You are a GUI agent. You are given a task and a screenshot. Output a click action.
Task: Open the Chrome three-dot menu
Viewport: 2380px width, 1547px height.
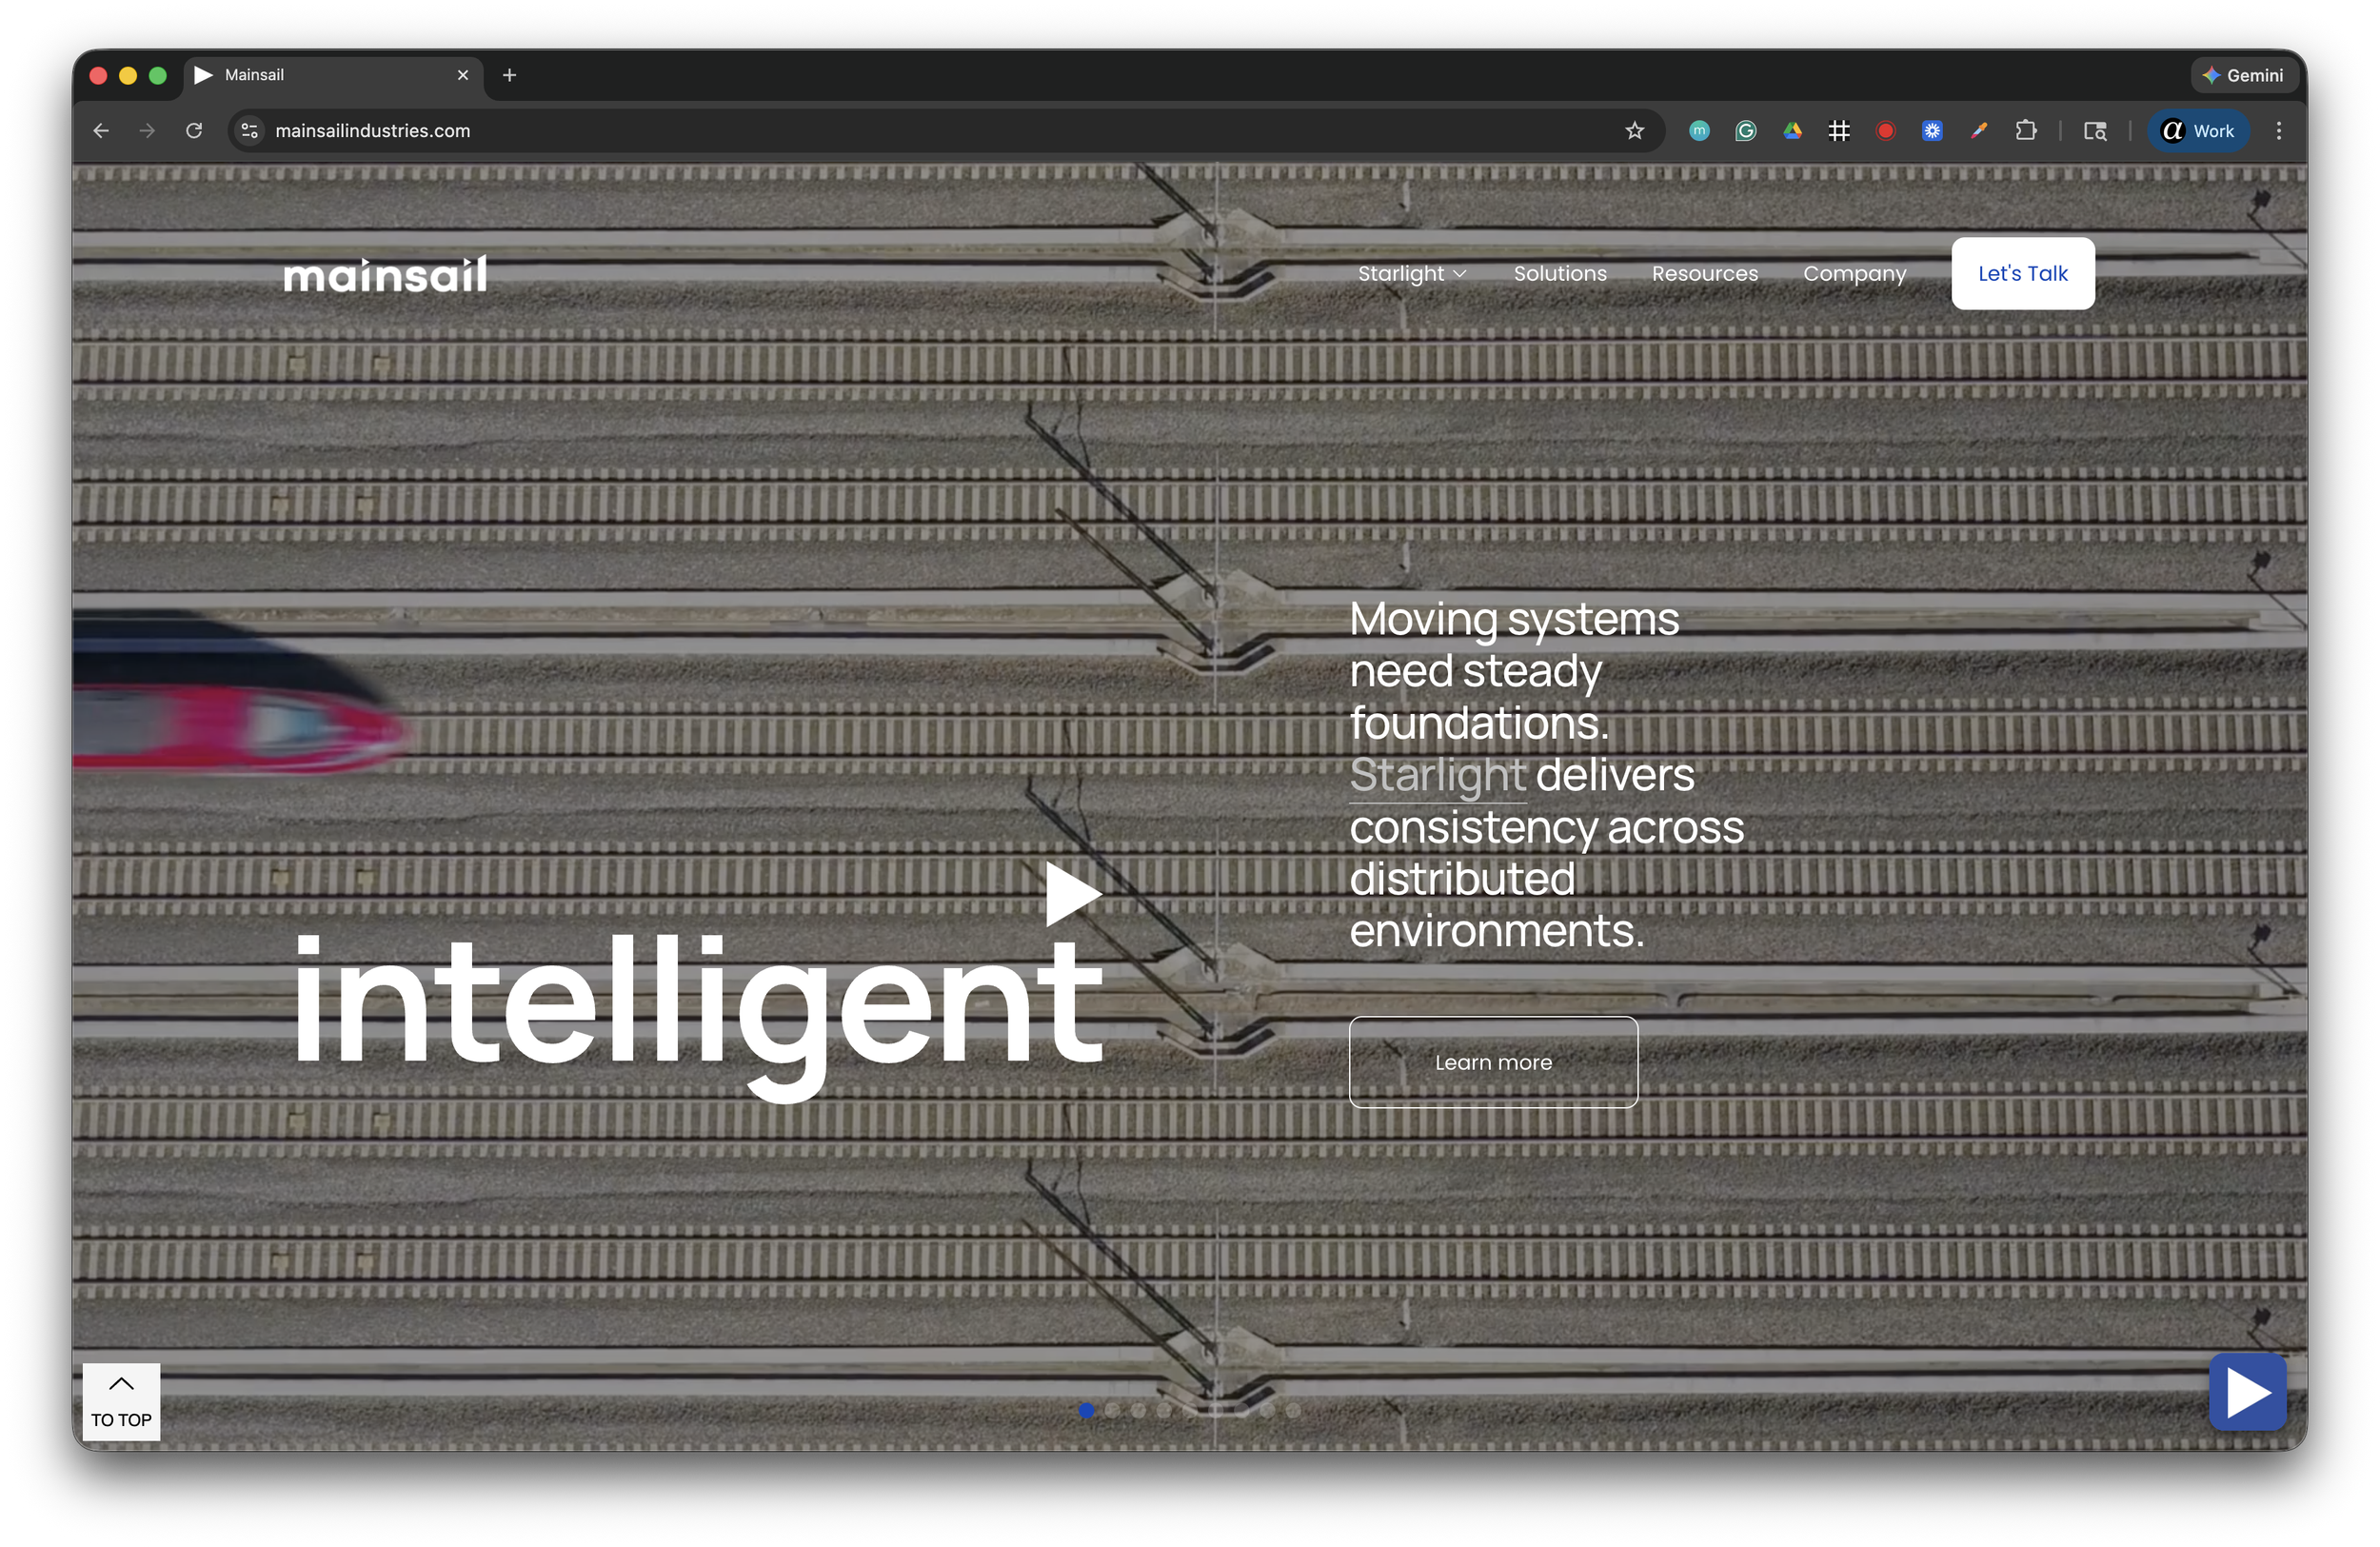(2279, 131)
